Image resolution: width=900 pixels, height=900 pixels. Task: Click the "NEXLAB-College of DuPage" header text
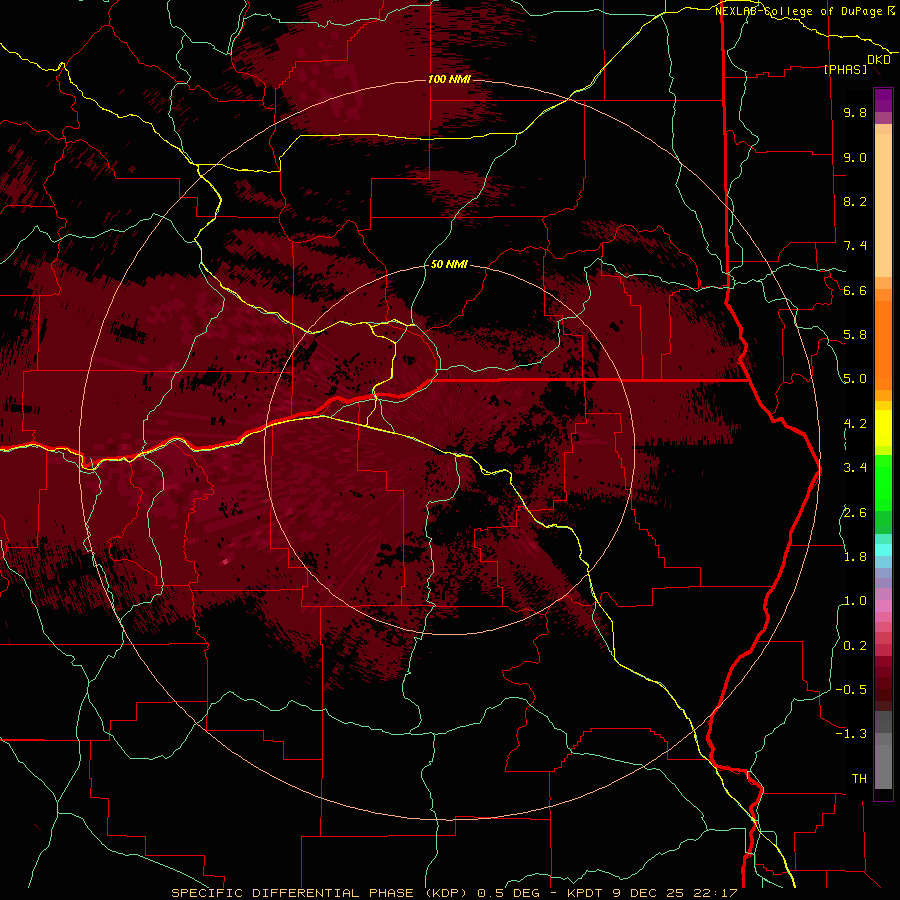pyautogui.click(x=798, y=11)
